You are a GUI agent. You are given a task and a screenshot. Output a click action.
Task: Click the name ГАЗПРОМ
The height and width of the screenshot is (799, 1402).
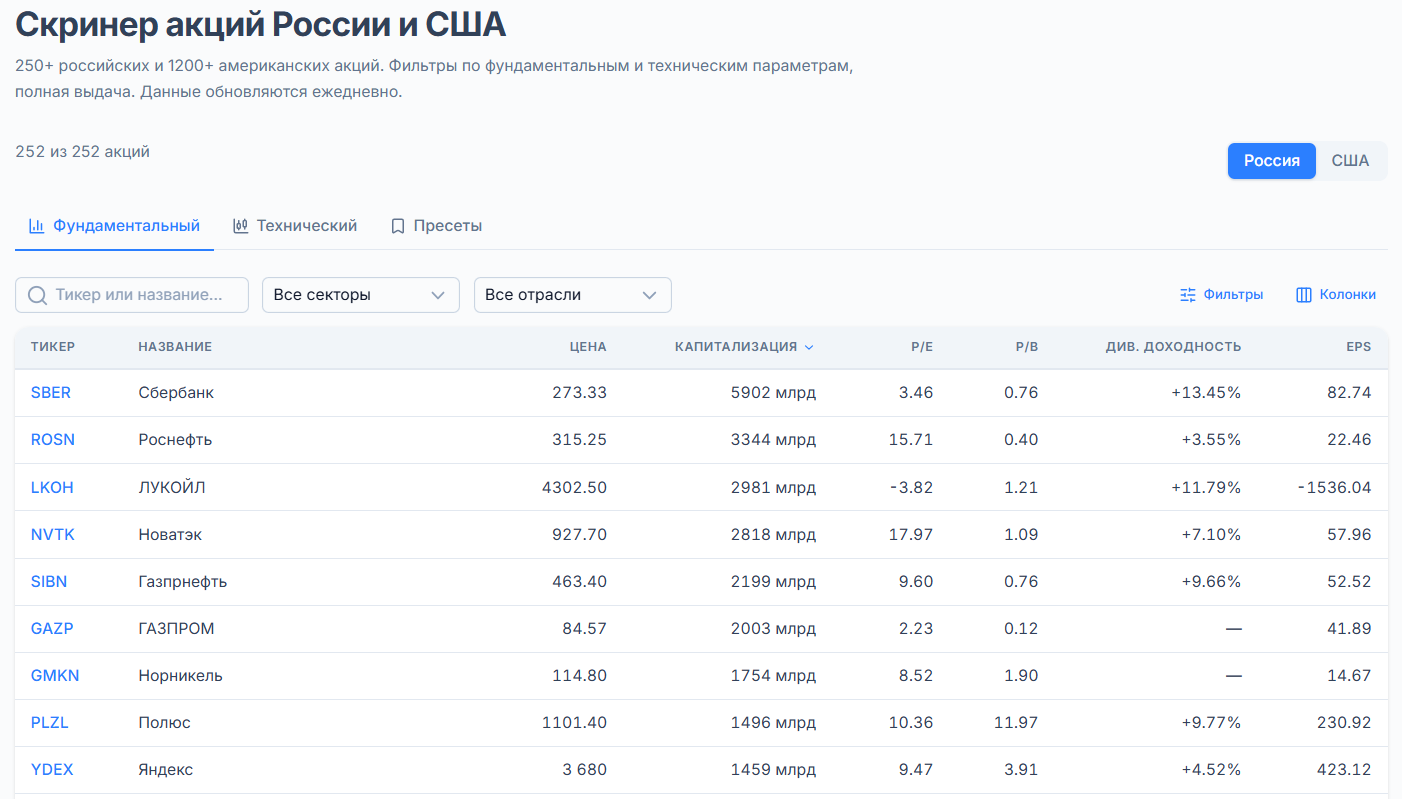(x=176, y=629)
